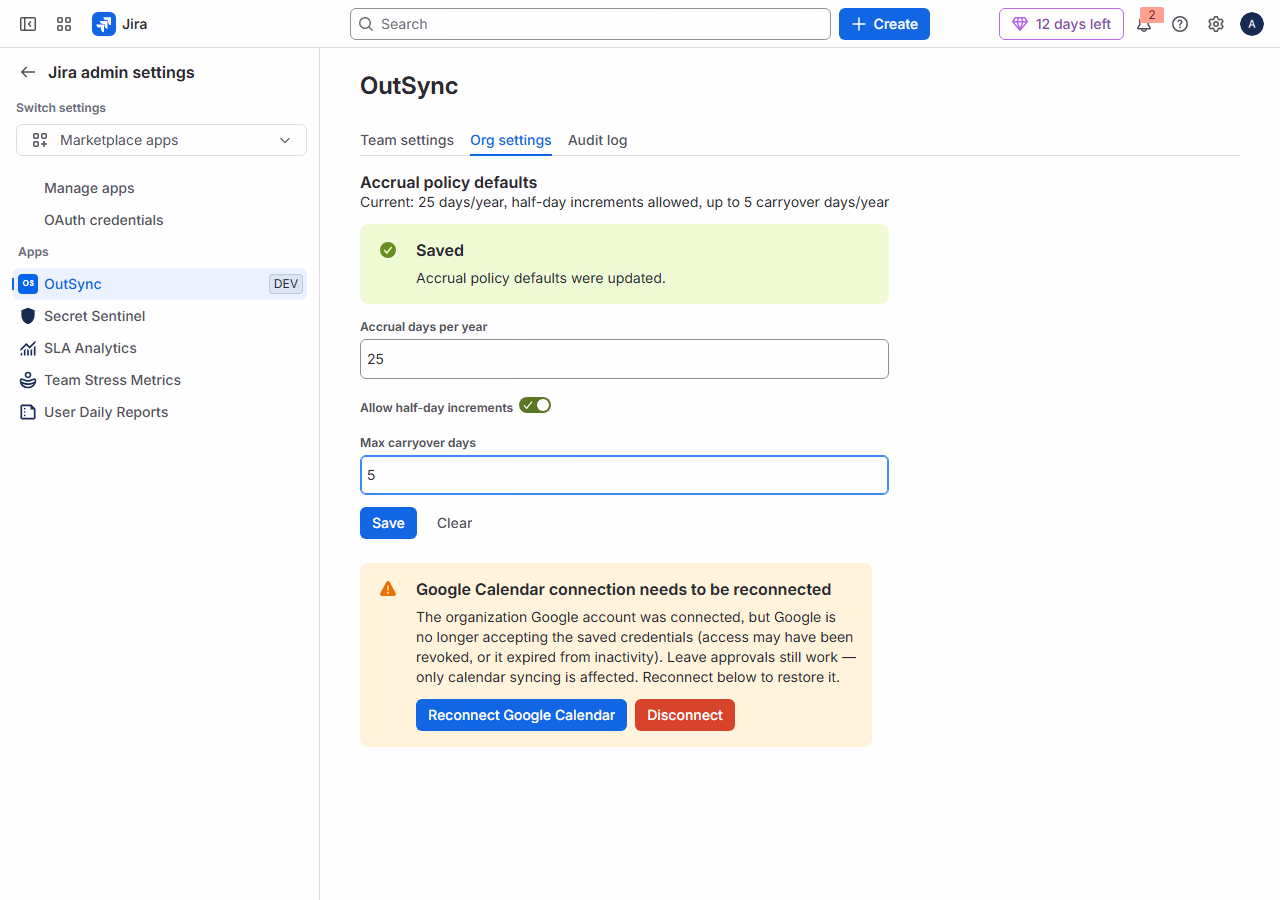Click the Create button

[x=884, y=24]
